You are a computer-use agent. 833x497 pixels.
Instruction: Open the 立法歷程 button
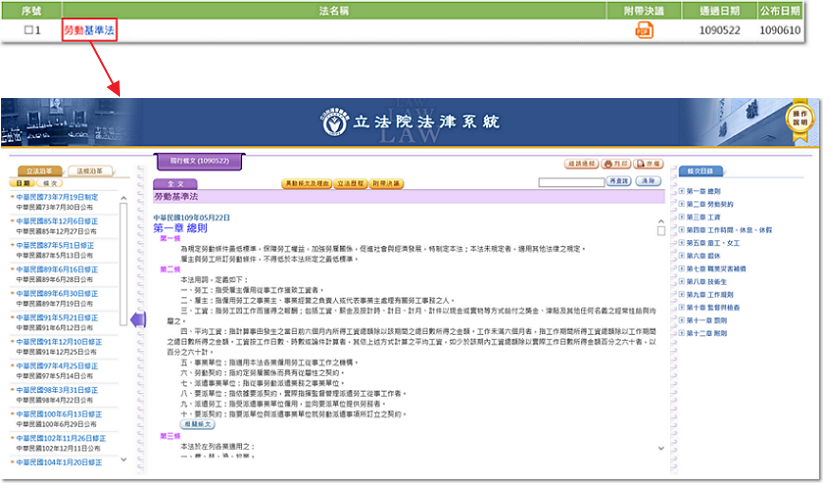(351, 184)
